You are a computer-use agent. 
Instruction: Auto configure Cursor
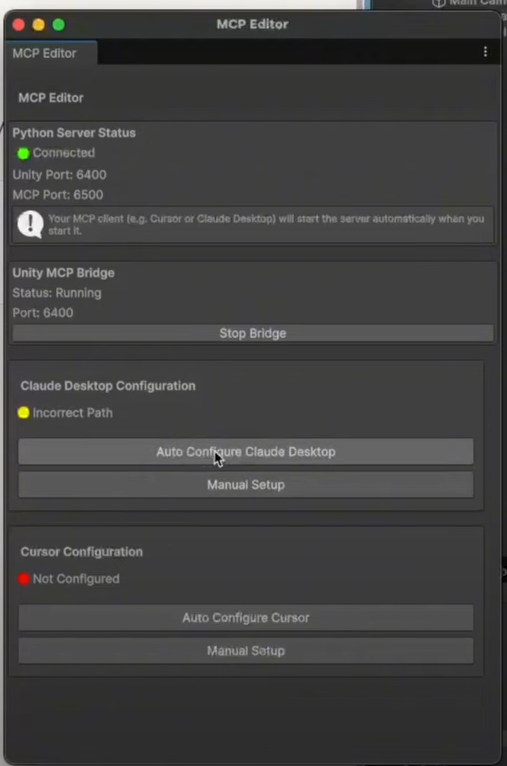point(246,617)
